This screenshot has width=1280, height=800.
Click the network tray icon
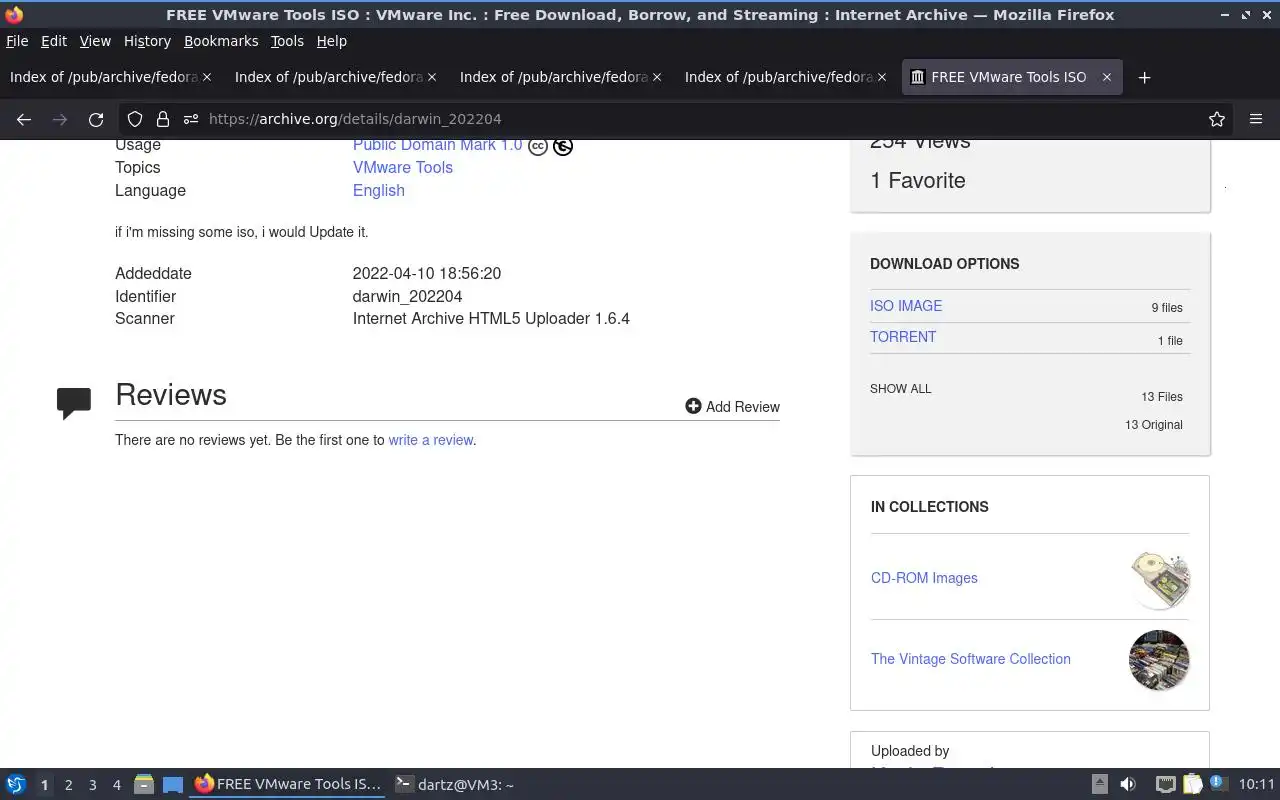pos(1165,785)
